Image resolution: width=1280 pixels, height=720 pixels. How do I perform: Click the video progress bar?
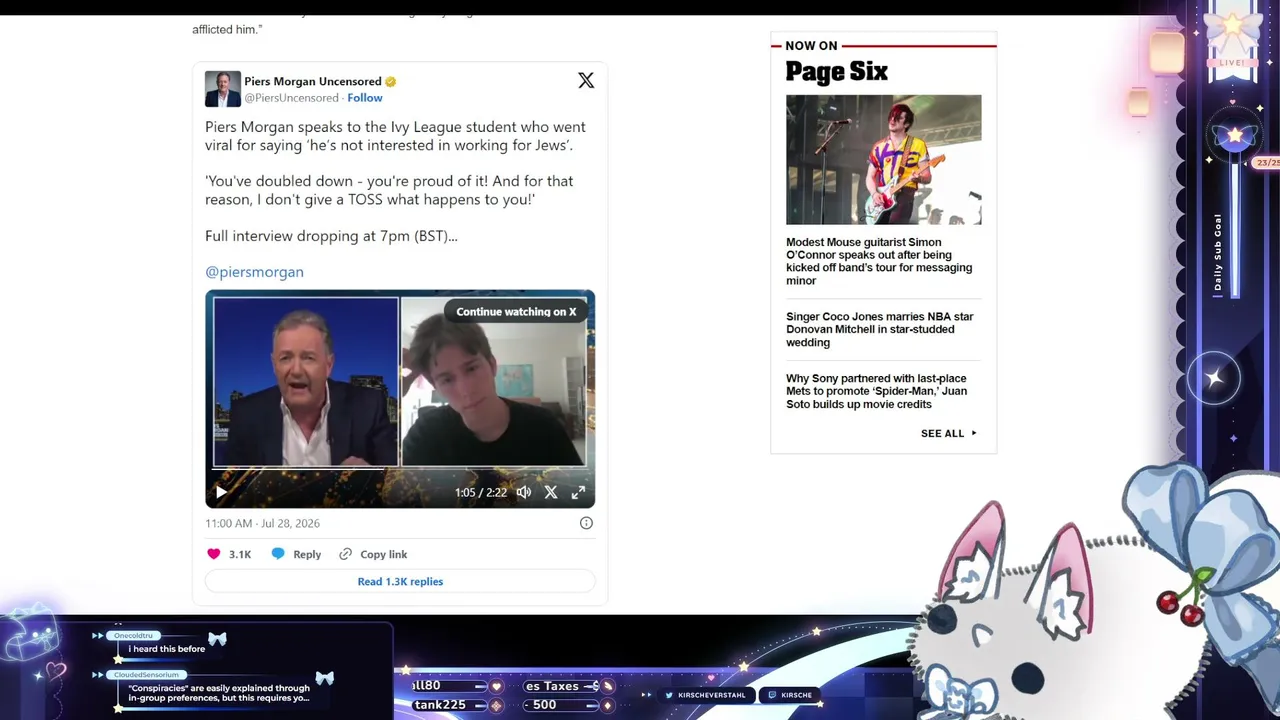tap(400, 469)
